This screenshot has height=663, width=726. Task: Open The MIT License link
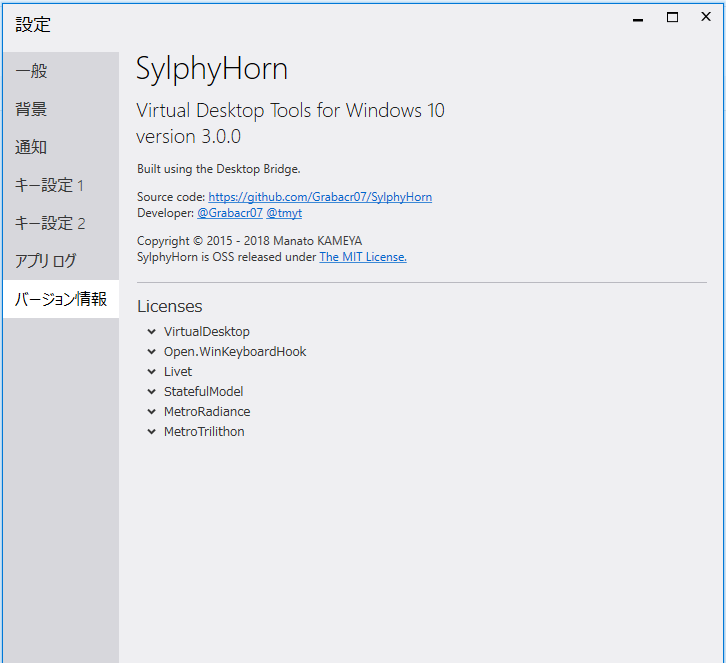[363, 257]
